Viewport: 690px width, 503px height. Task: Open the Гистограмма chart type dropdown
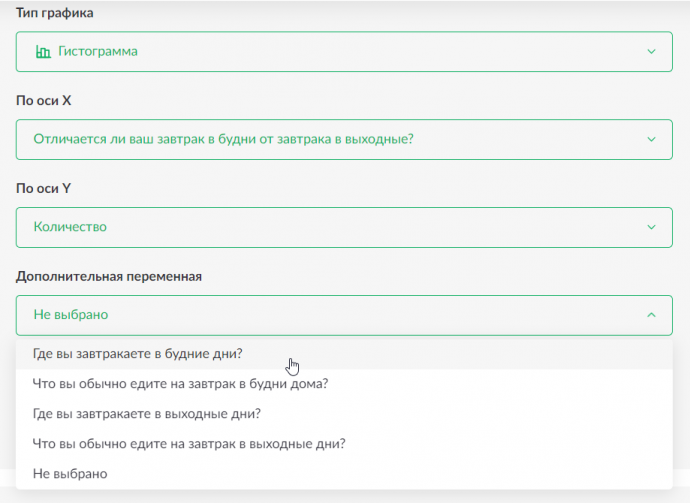344,51
